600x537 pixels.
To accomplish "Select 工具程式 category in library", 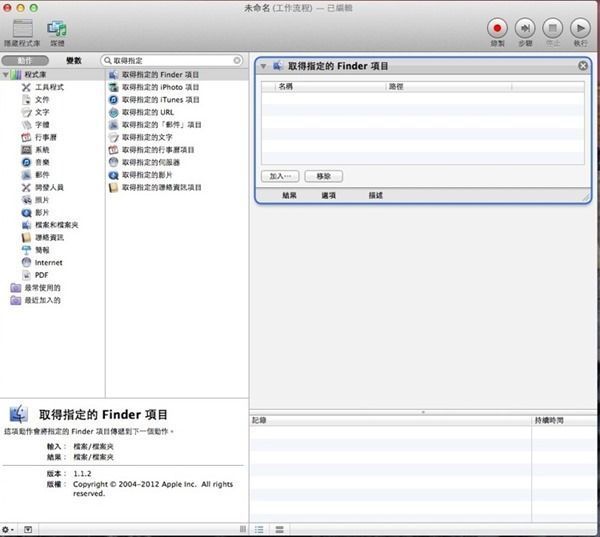I will (x=49, y=87).
